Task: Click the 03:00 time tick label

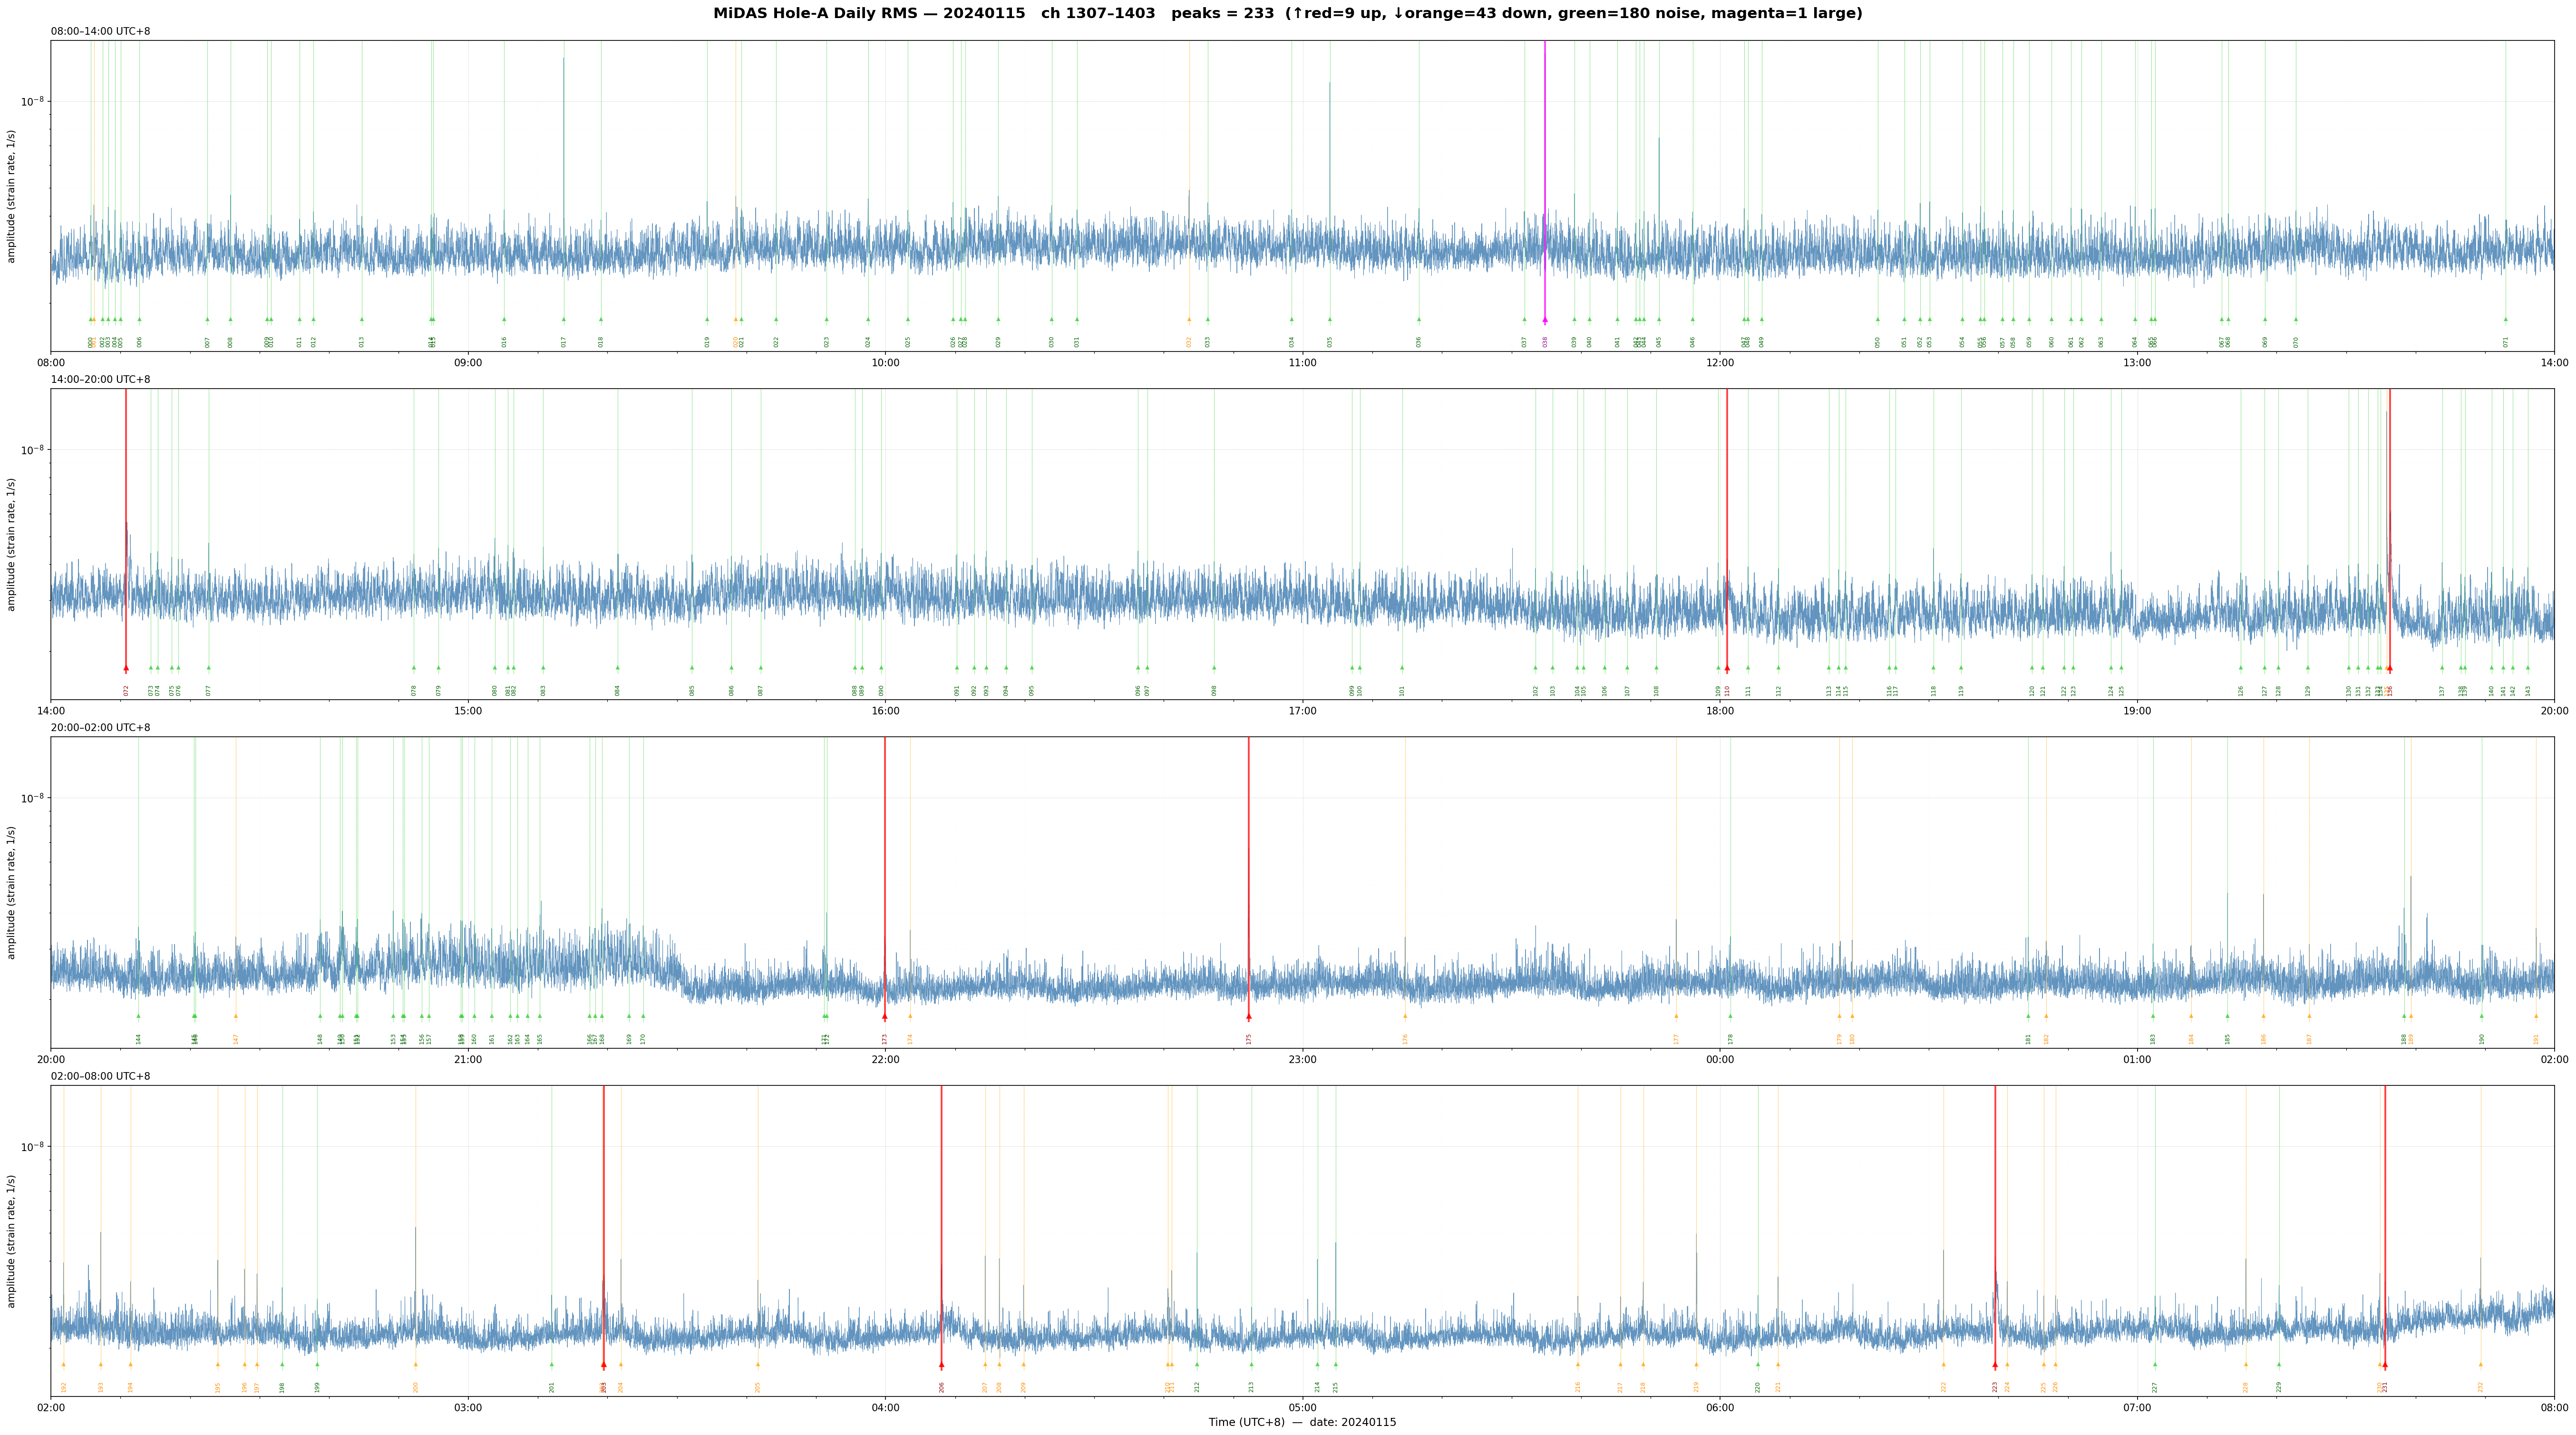Action: tap(468, 1408)
